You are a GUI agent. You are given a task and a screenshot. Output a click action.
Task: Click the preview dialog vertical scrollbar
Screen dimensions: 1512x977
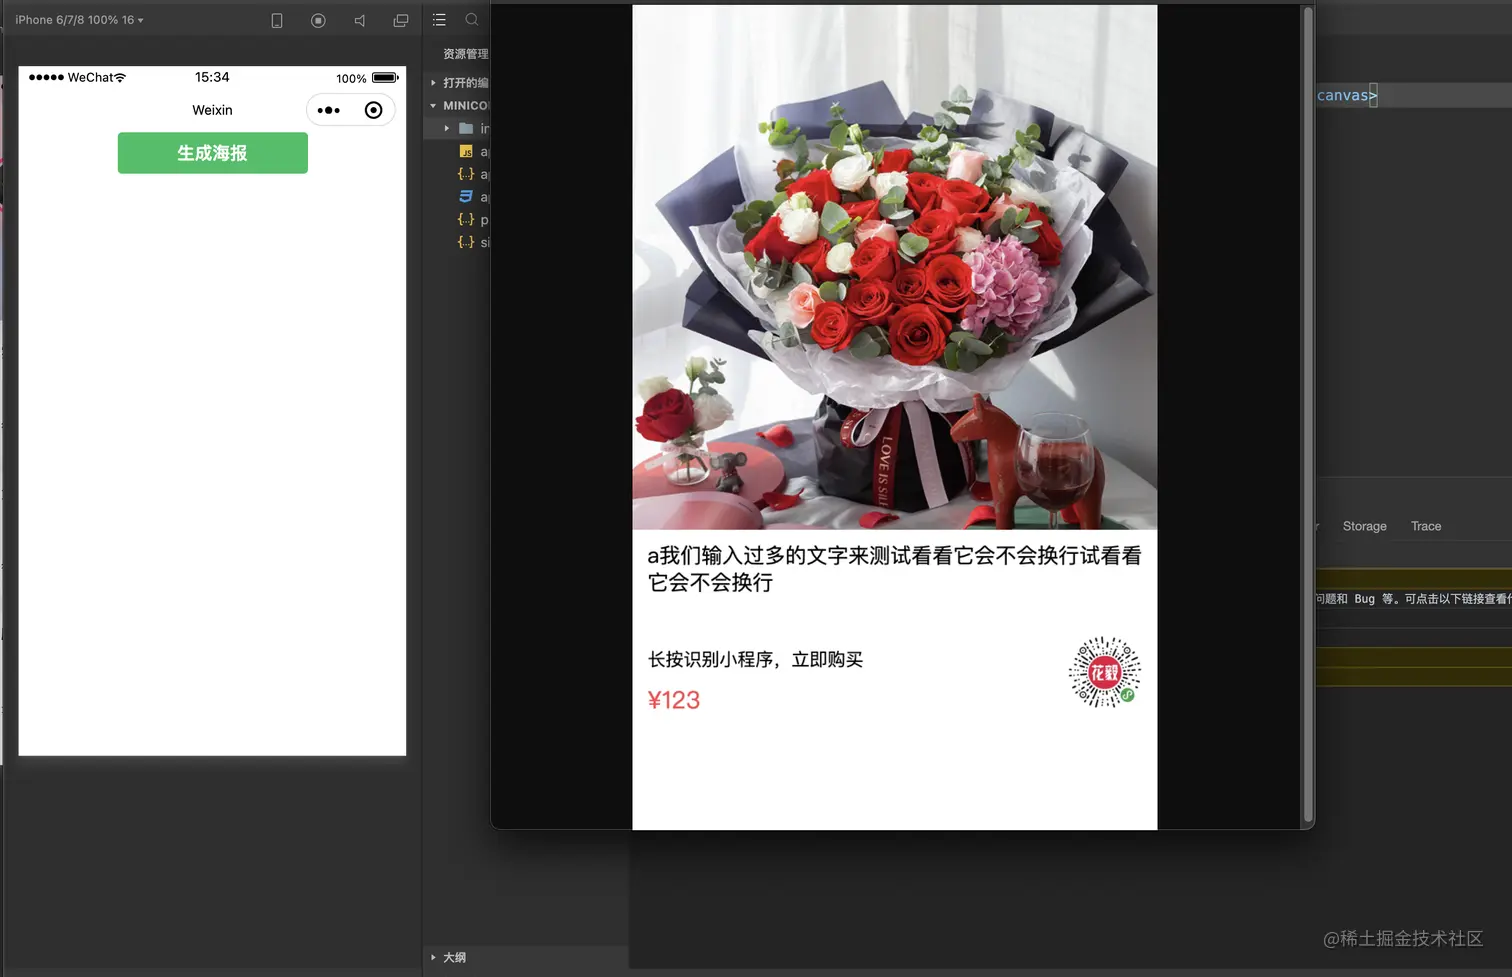click(x=1307, y=414)
